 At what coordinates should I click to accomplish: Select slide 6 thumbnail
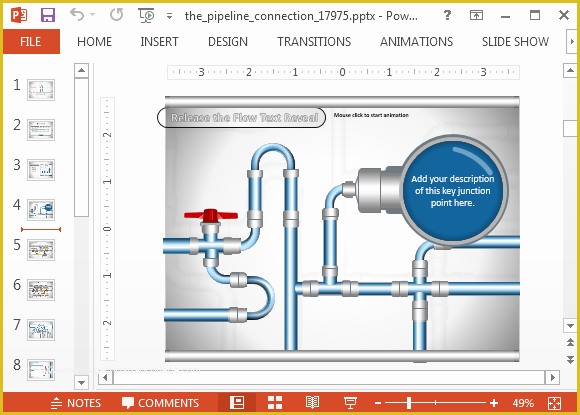[x=41, y=290]
